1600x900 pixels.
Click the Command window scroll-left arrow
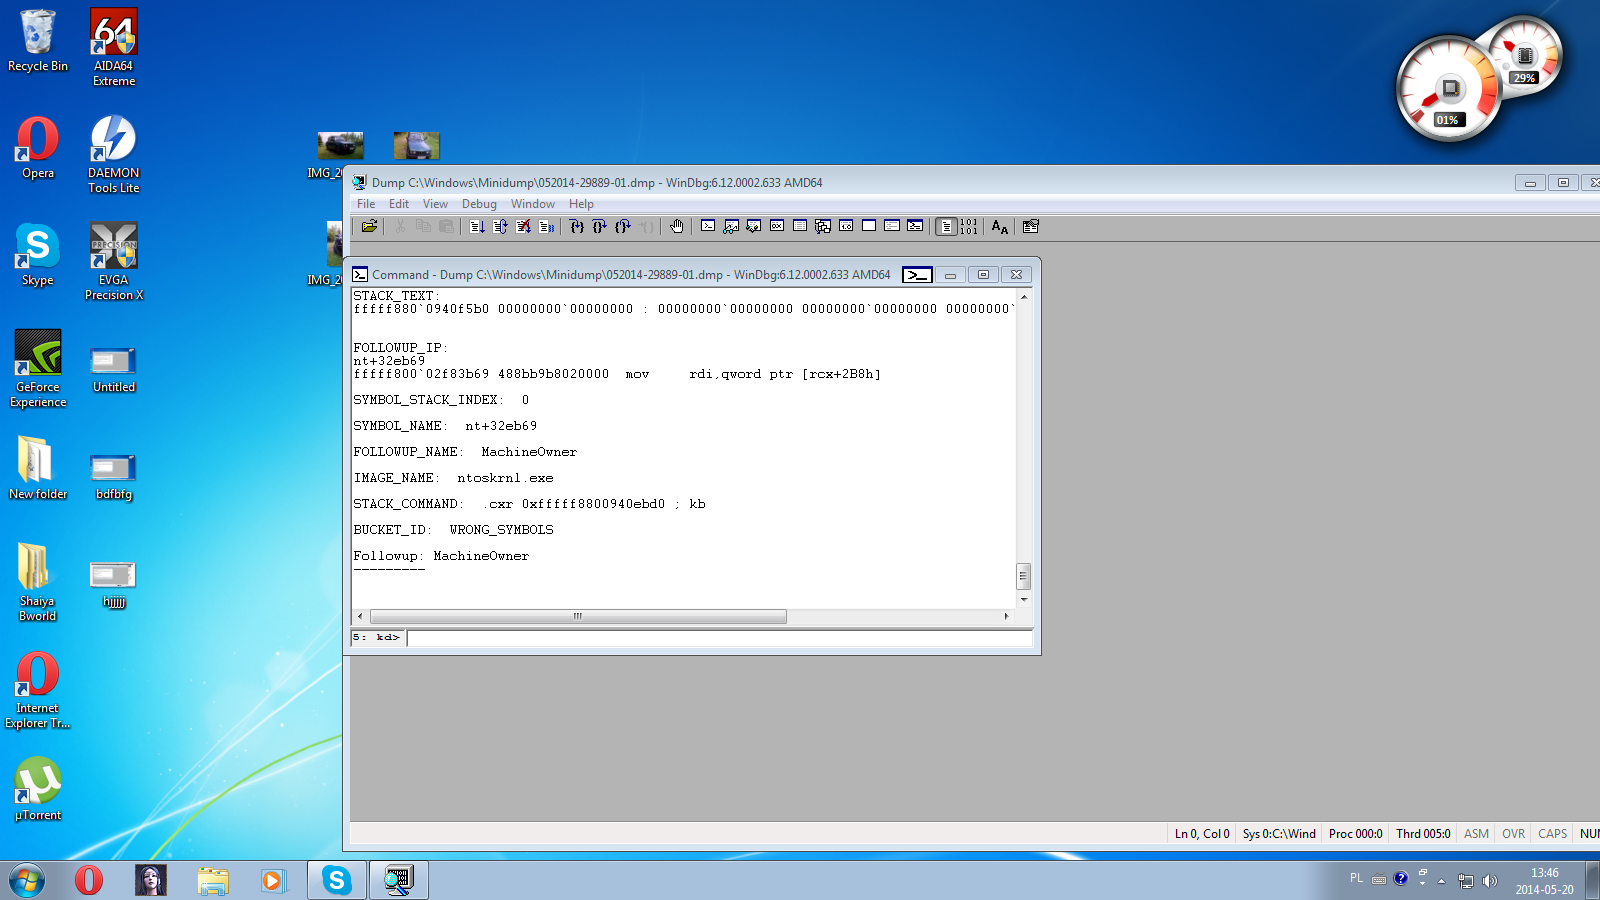pyautogui.click(x=360, y=616)
